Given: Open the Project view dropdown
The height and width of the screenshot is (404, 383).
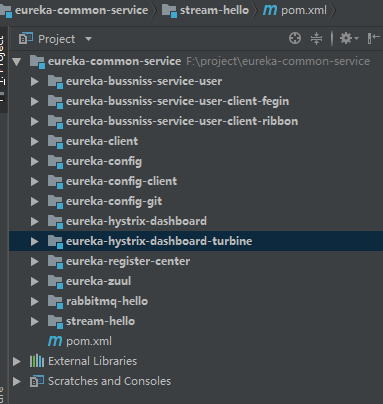Looking at the screenshot, I should tap(88, 39).
